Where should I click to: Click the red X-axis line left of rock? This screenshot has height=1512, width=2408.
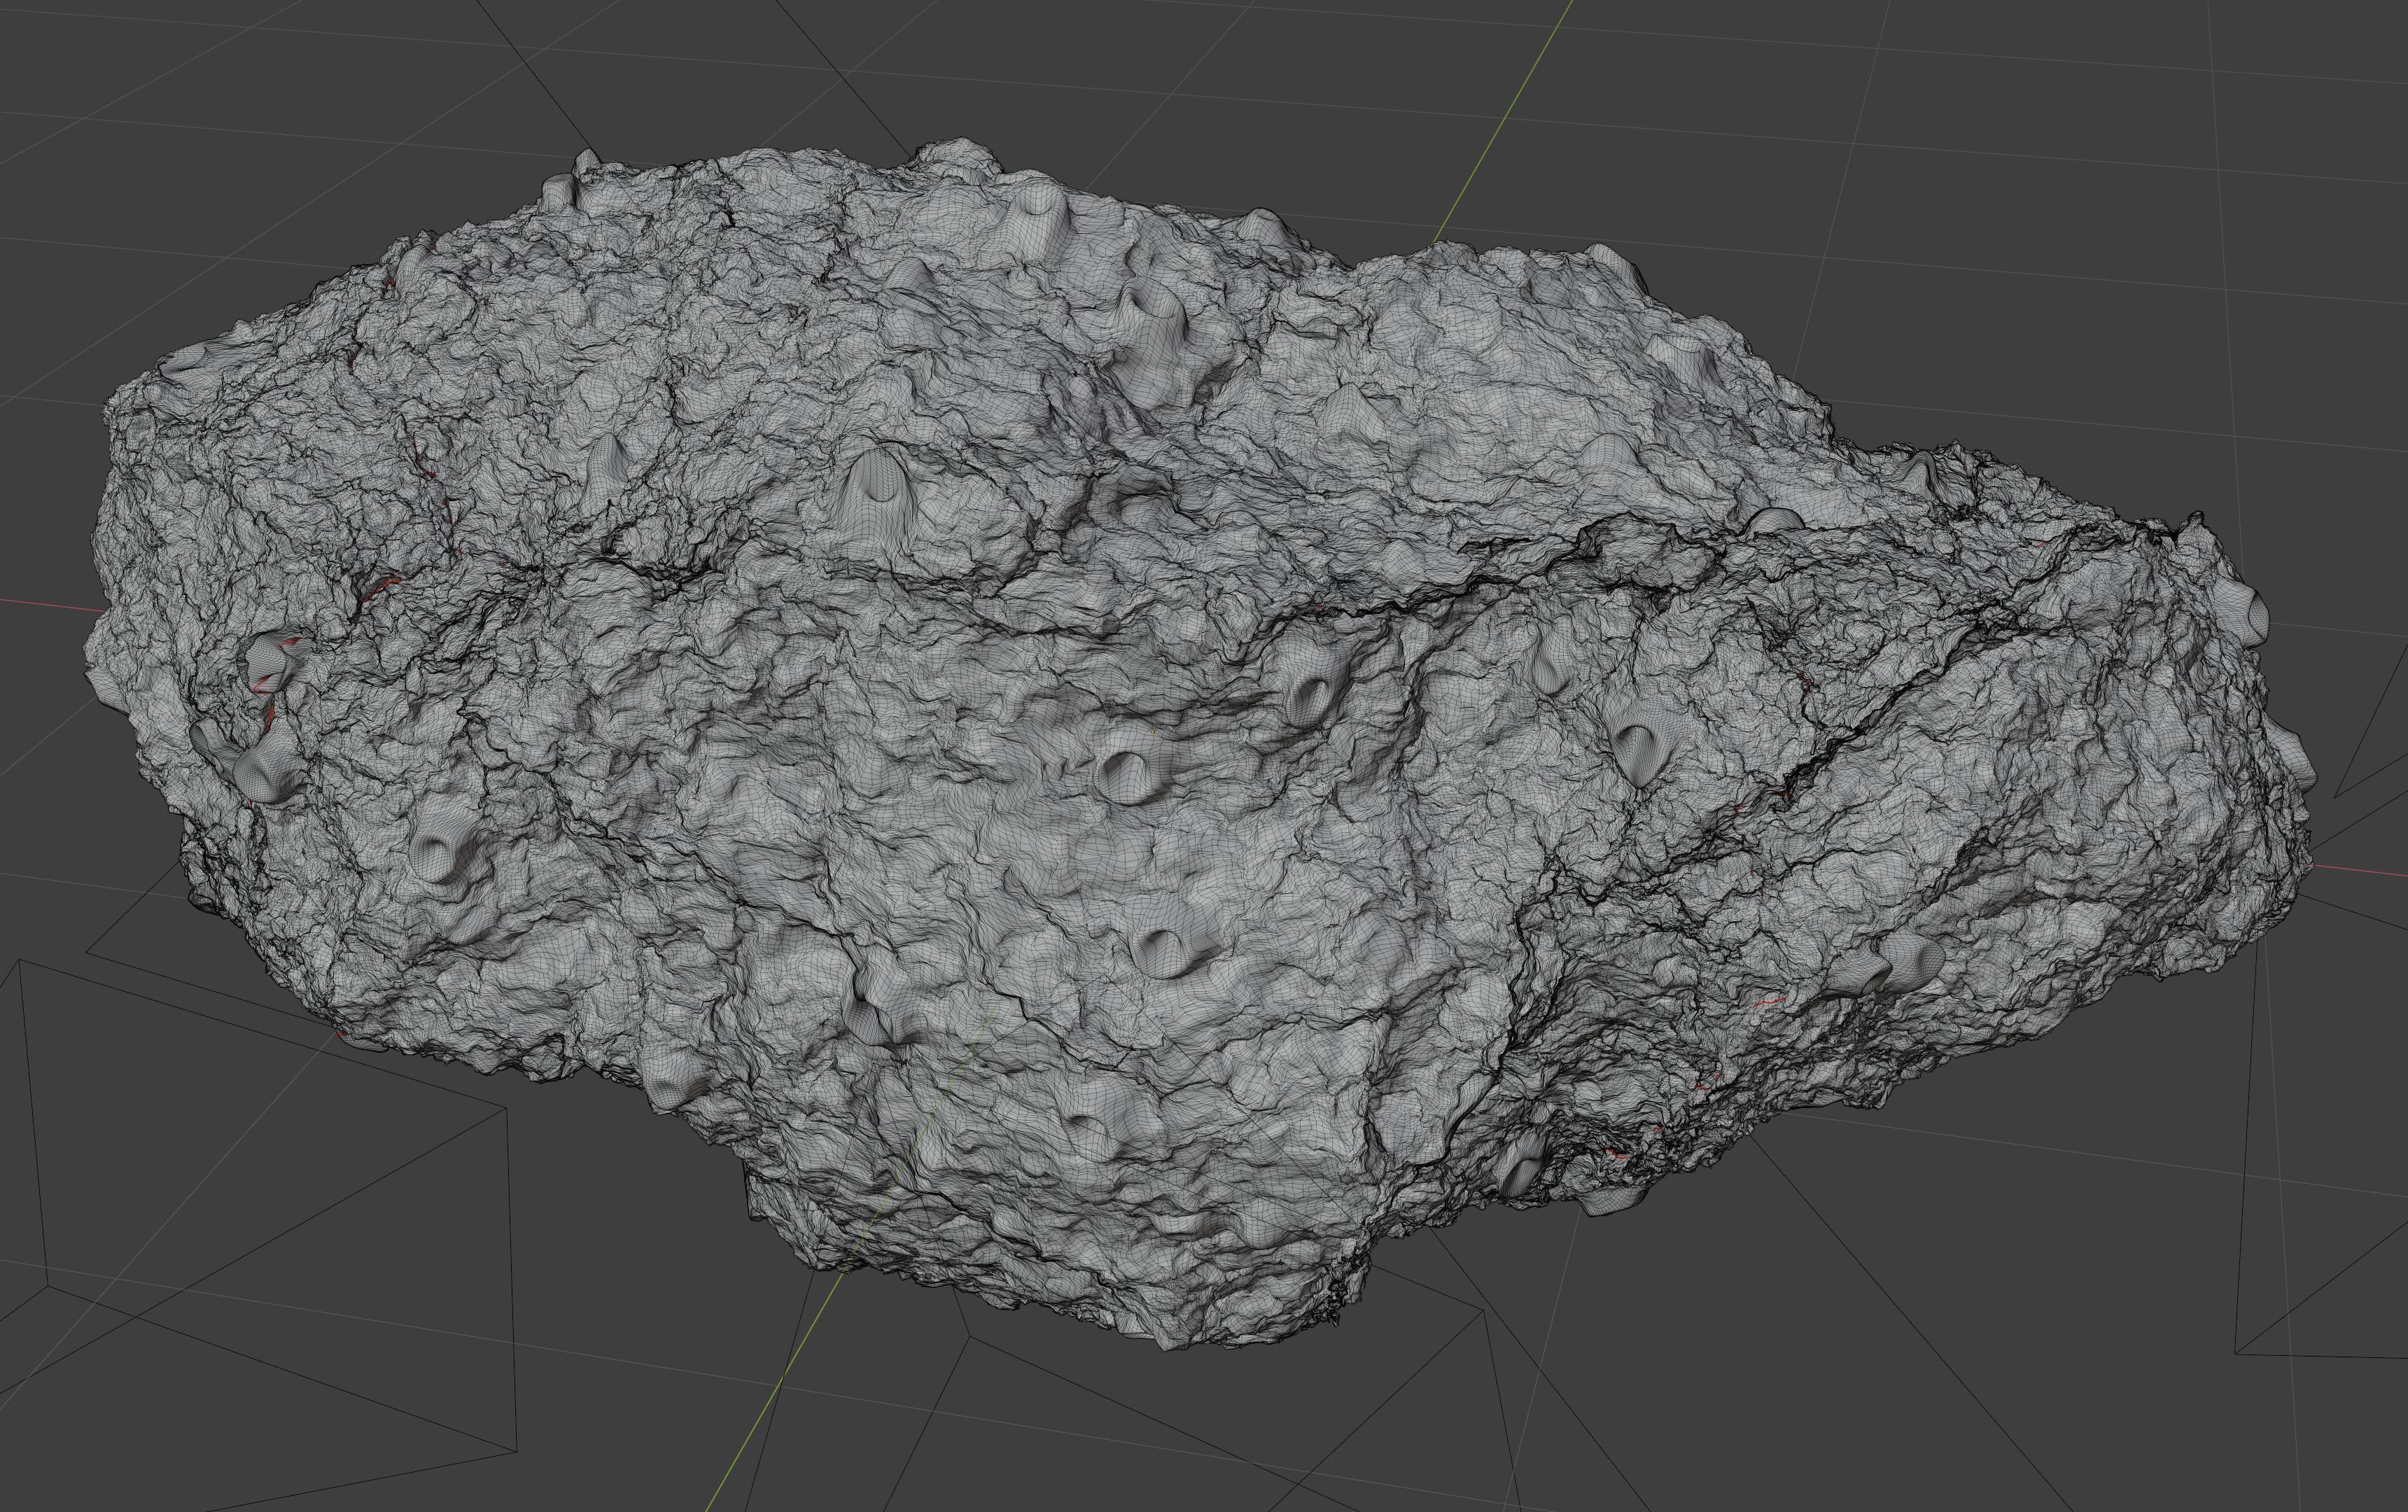point(45,604)
